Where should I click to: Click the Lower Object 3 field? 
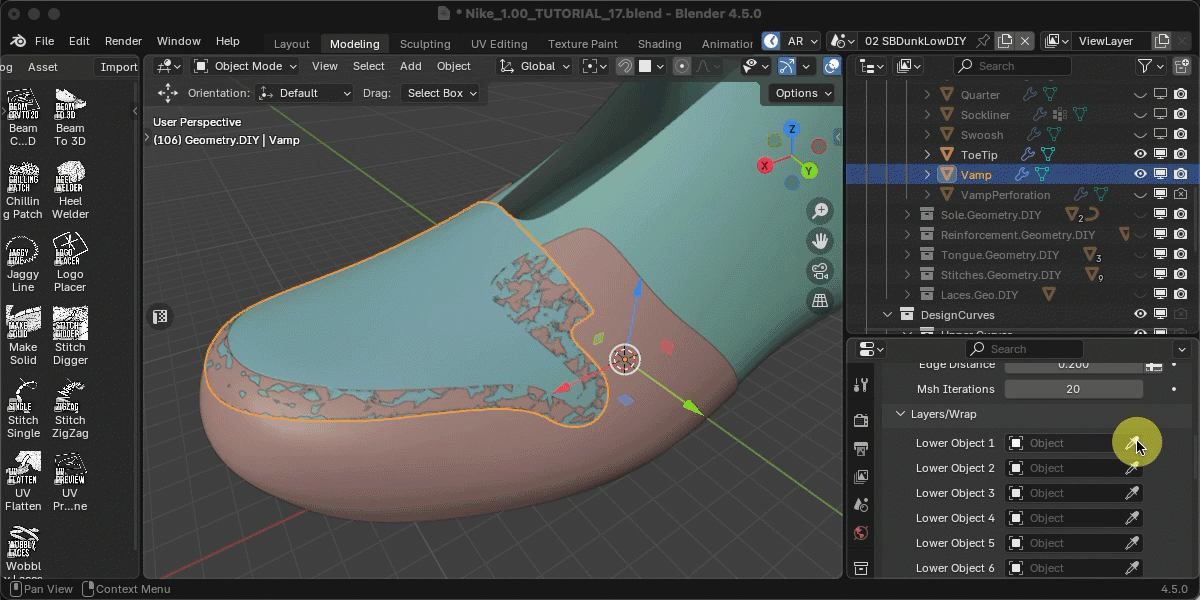tap(1064, 493)
